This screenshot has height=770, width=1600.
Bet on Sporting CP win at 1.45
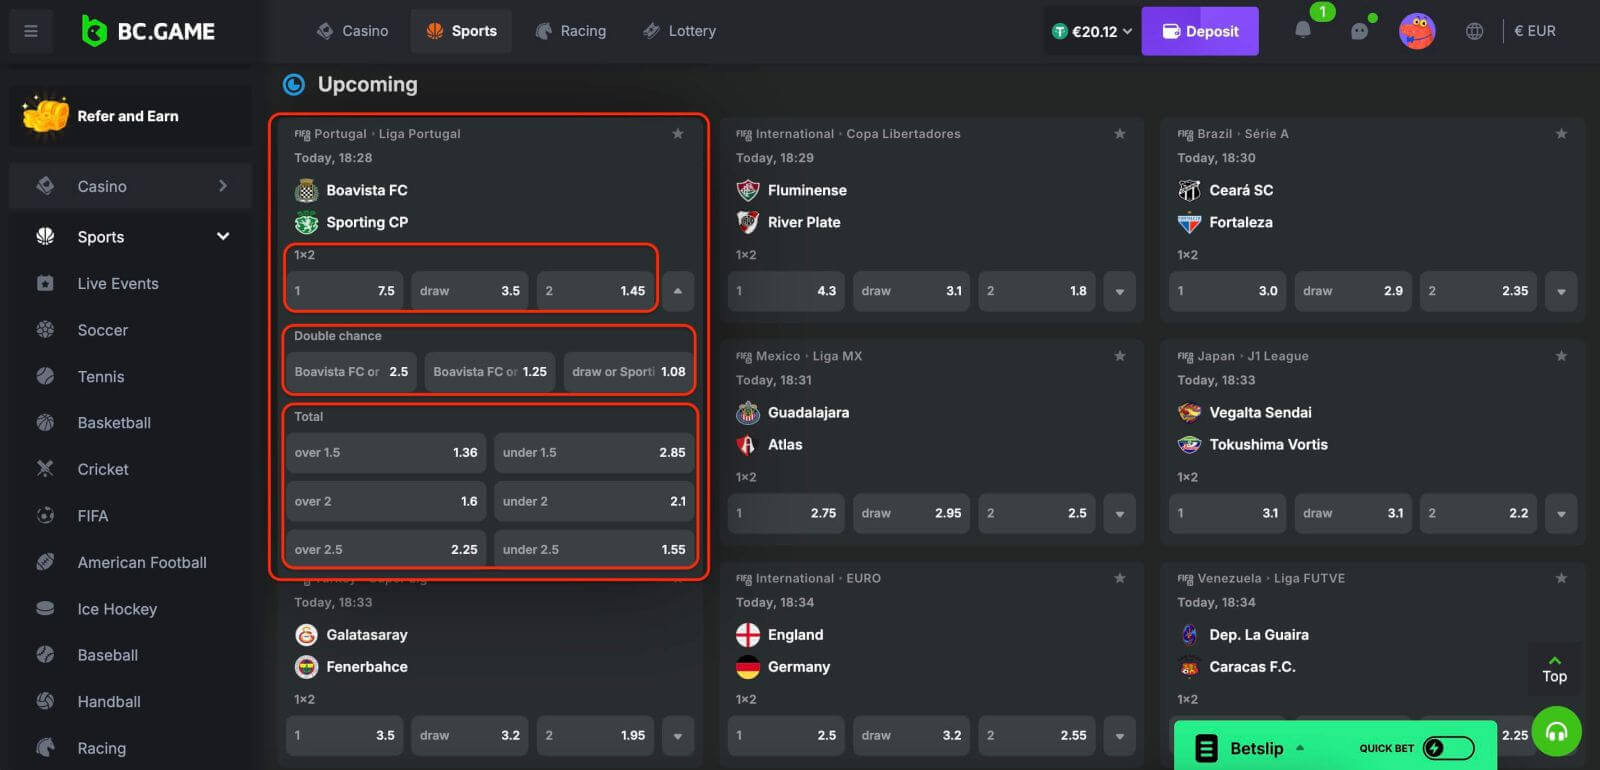596,291
